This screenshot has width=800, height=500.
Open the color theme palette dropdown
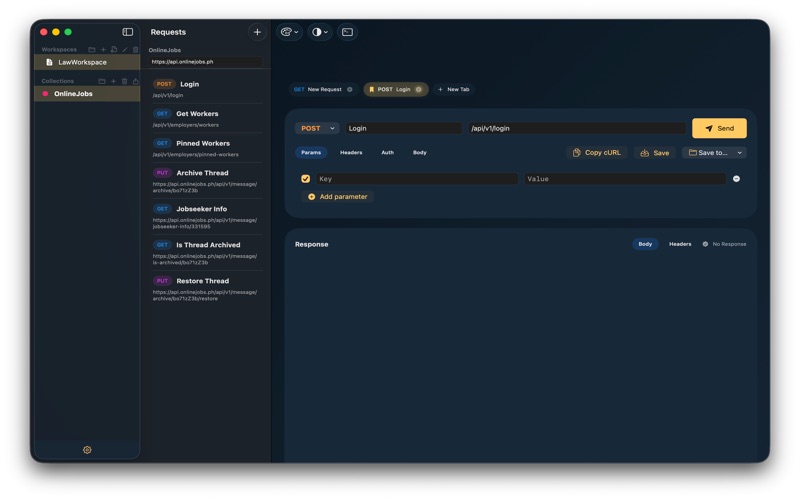(289, 32)
